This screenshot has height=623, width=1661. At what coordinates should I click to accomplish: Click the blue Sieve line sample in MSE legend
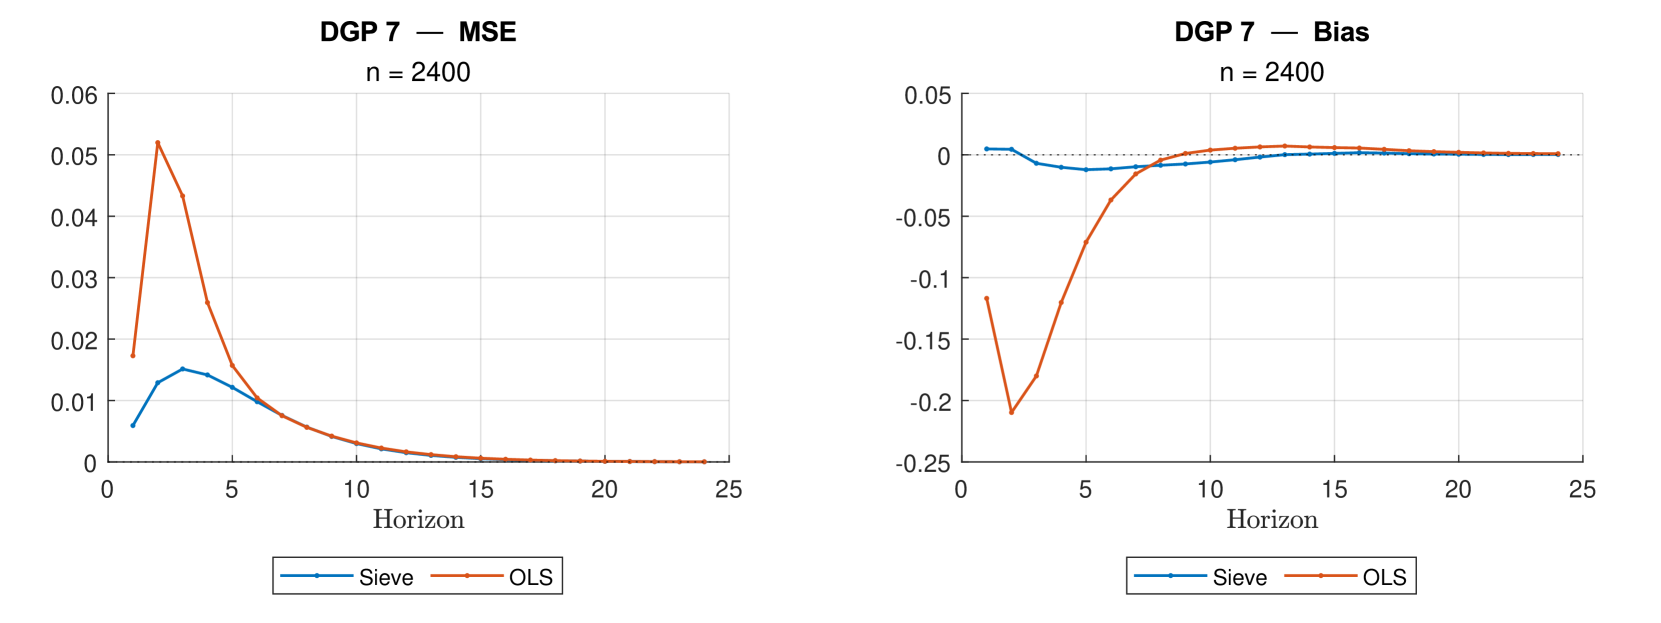pyautogui.click(x=316, y=576)
